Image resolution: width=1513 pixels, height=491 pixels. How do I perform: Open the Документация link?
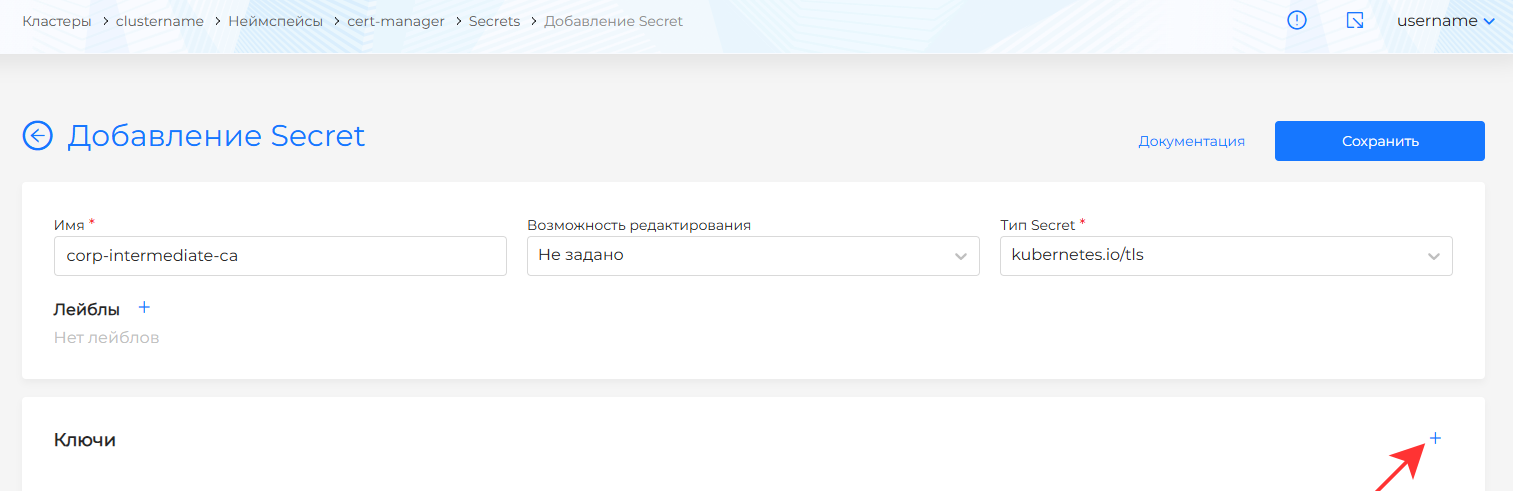1191,141
